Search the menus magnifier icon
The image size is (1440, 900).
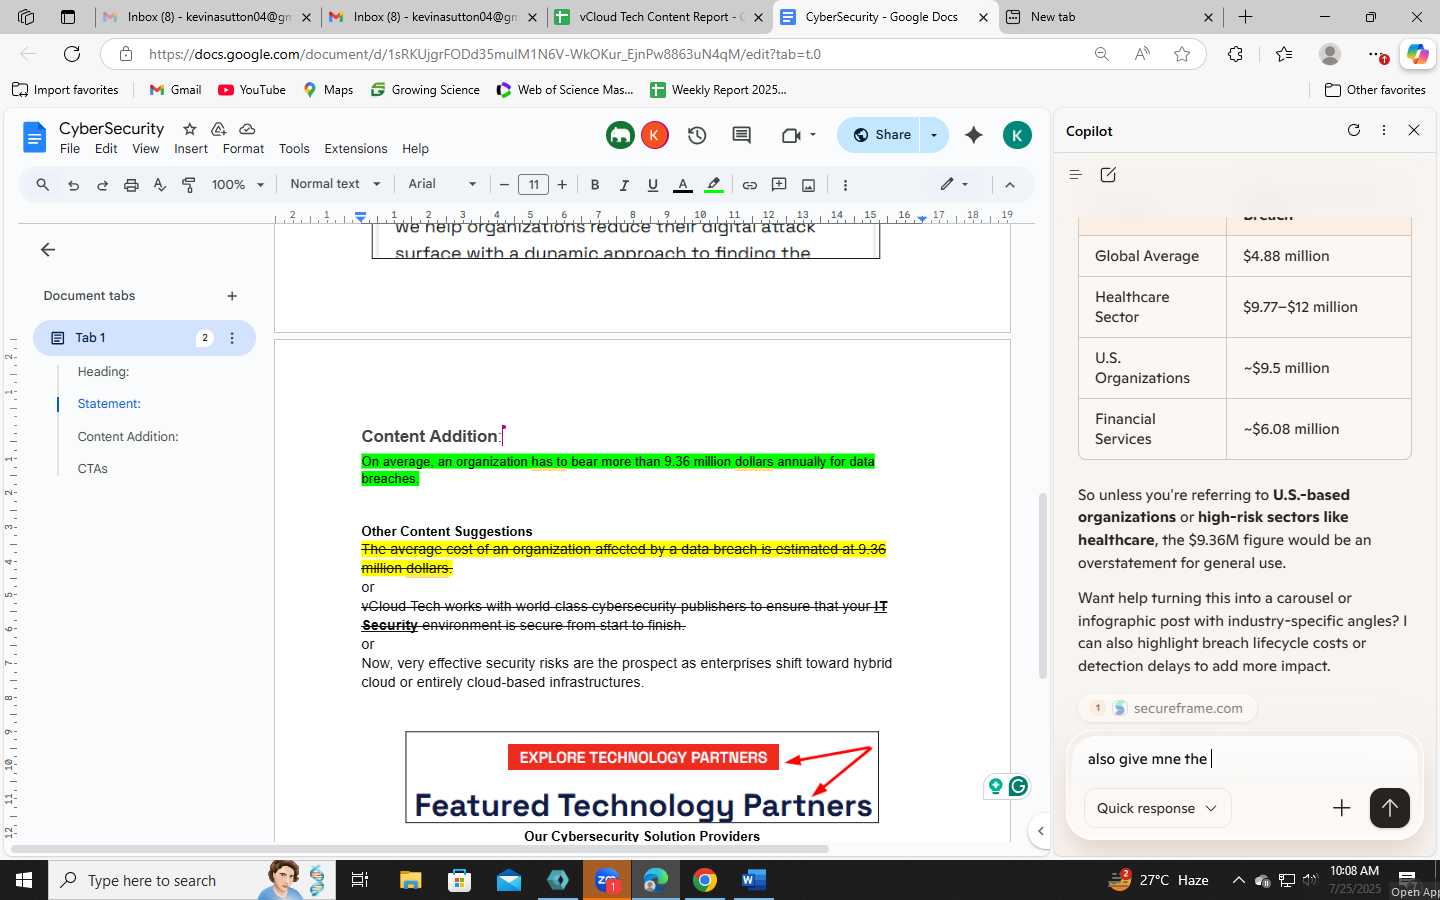click(43, 184)
